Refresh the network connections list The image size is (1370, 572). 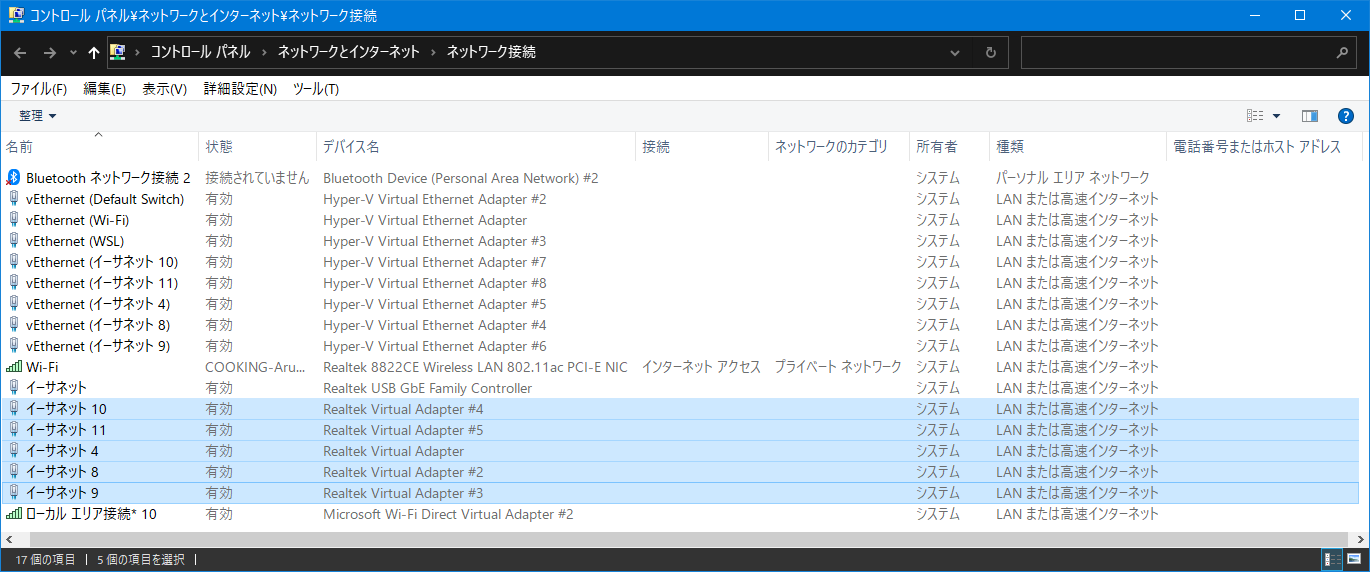(x=990, y=52)
